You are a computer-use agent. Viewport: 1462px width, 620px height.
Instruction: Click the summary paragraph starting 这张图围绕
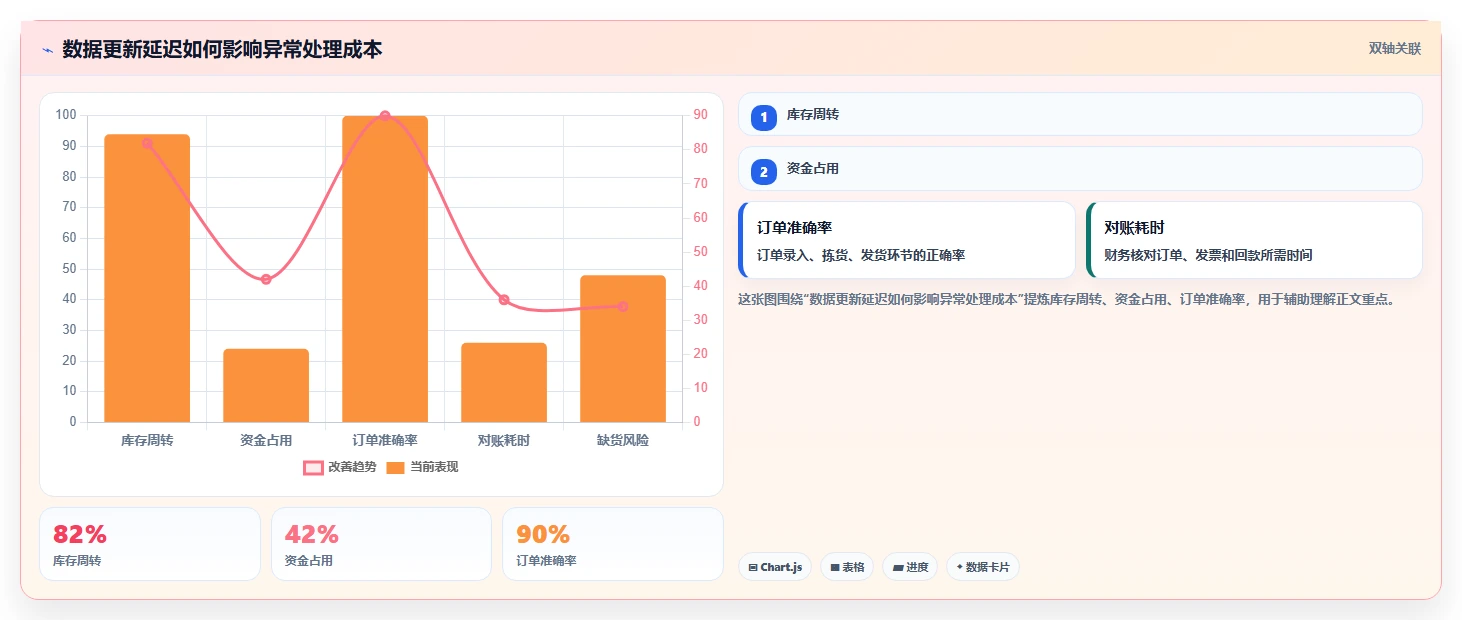point(1066,299)
